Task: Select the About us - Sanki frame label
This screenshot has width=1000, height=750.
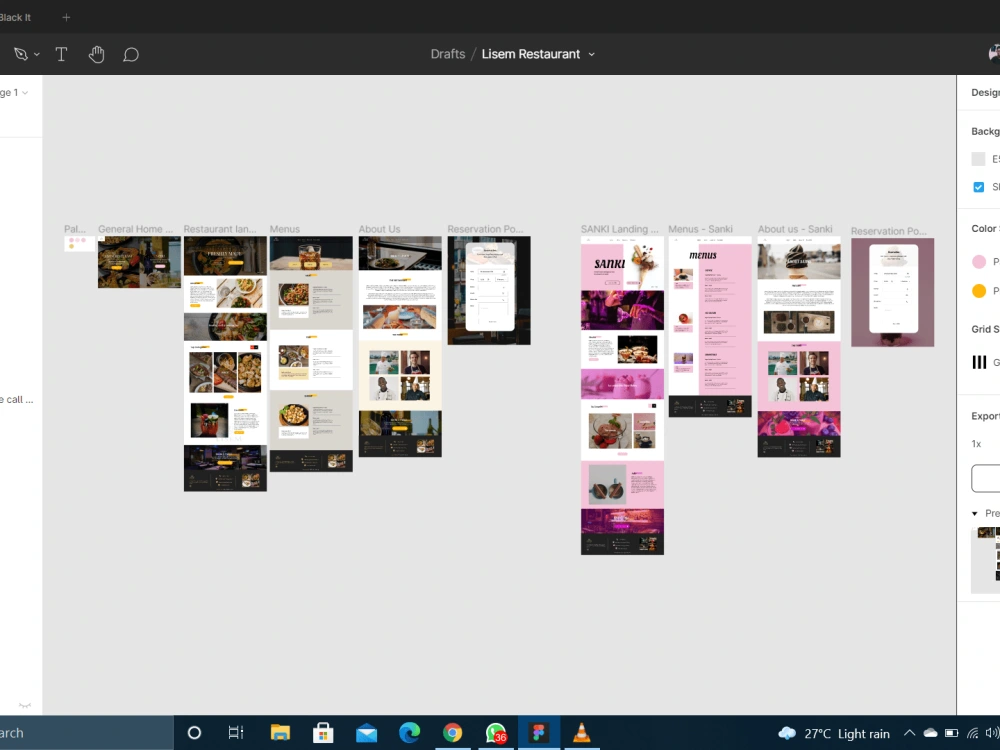Action: pos(795,229)
